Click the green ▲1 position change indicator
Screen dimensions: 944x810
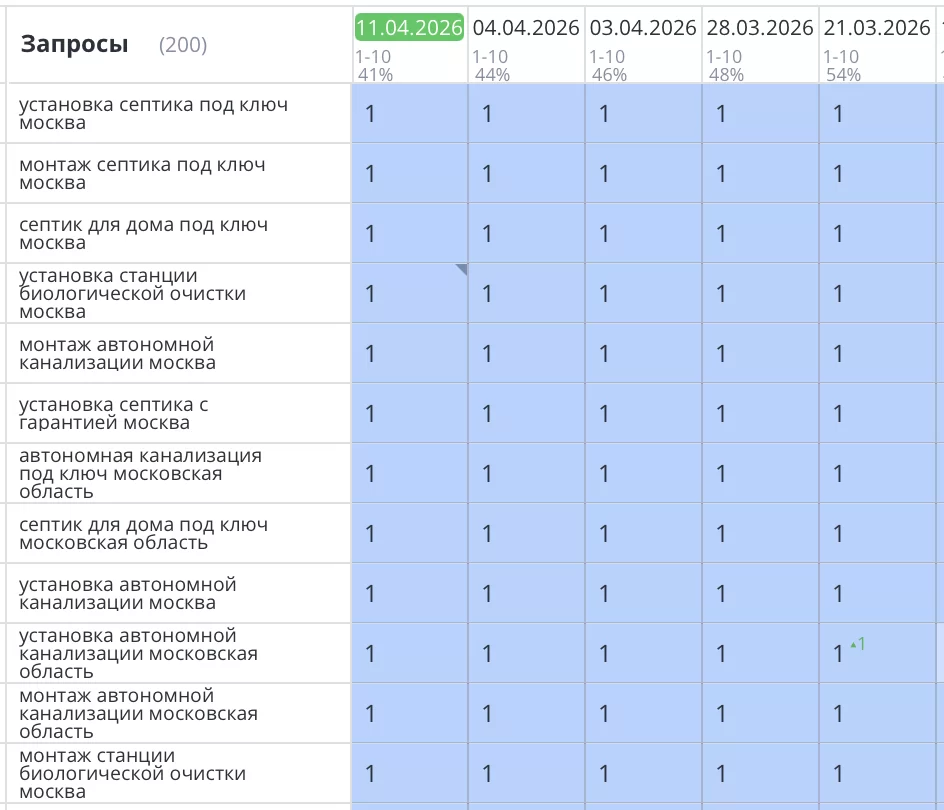[856, 644]
